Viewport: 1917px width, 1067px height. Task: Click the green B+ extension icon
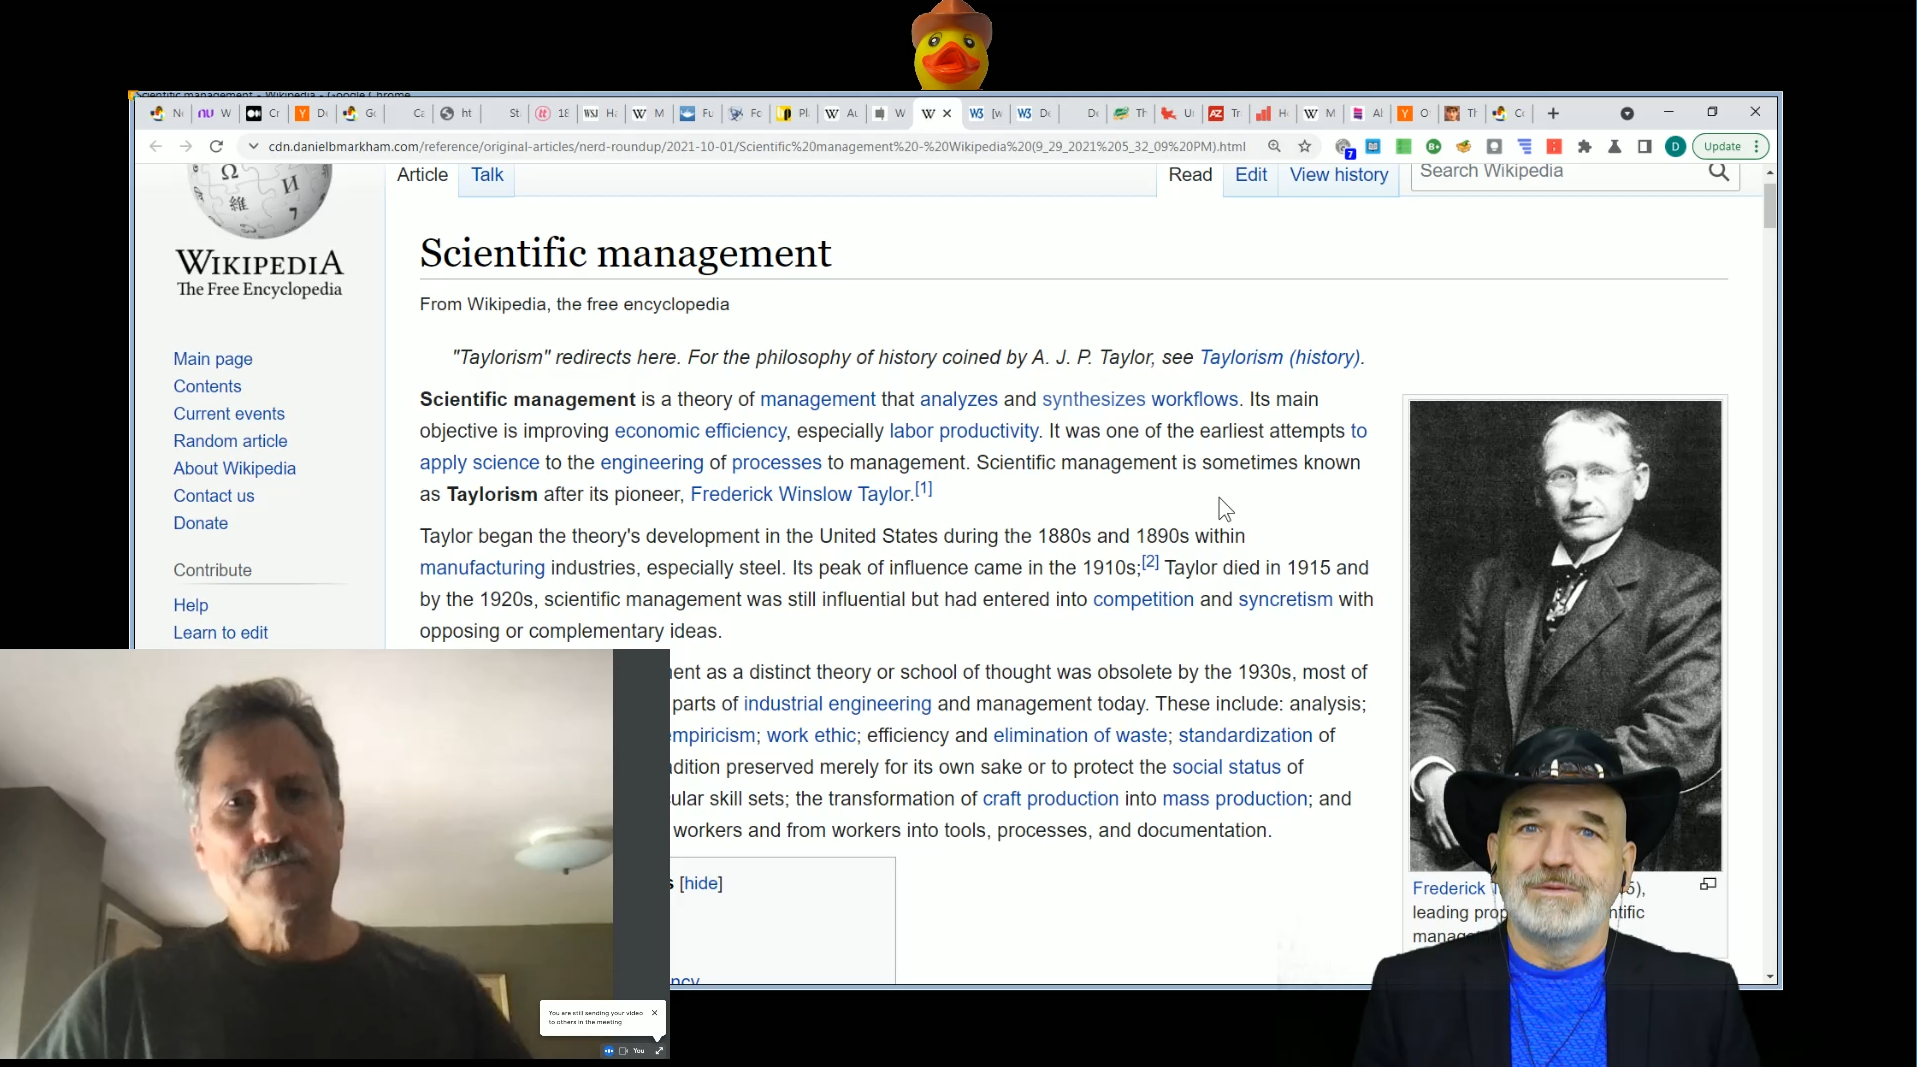point(1433,146)
